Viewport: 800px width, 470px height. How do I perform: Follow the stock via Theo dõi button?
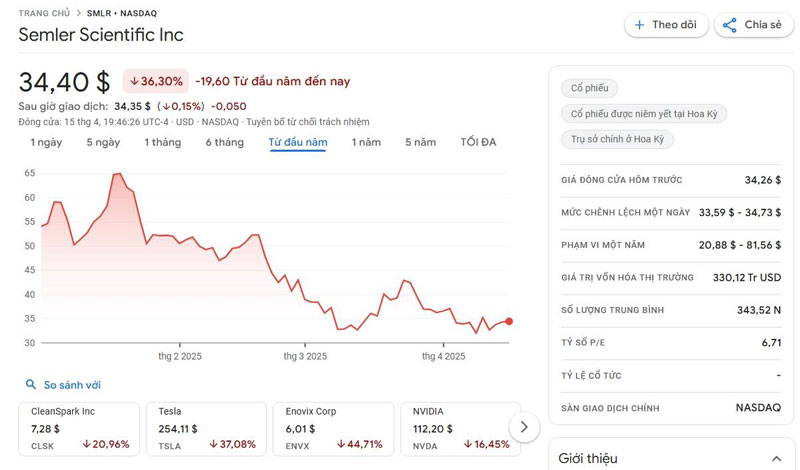tap(666, 25)
